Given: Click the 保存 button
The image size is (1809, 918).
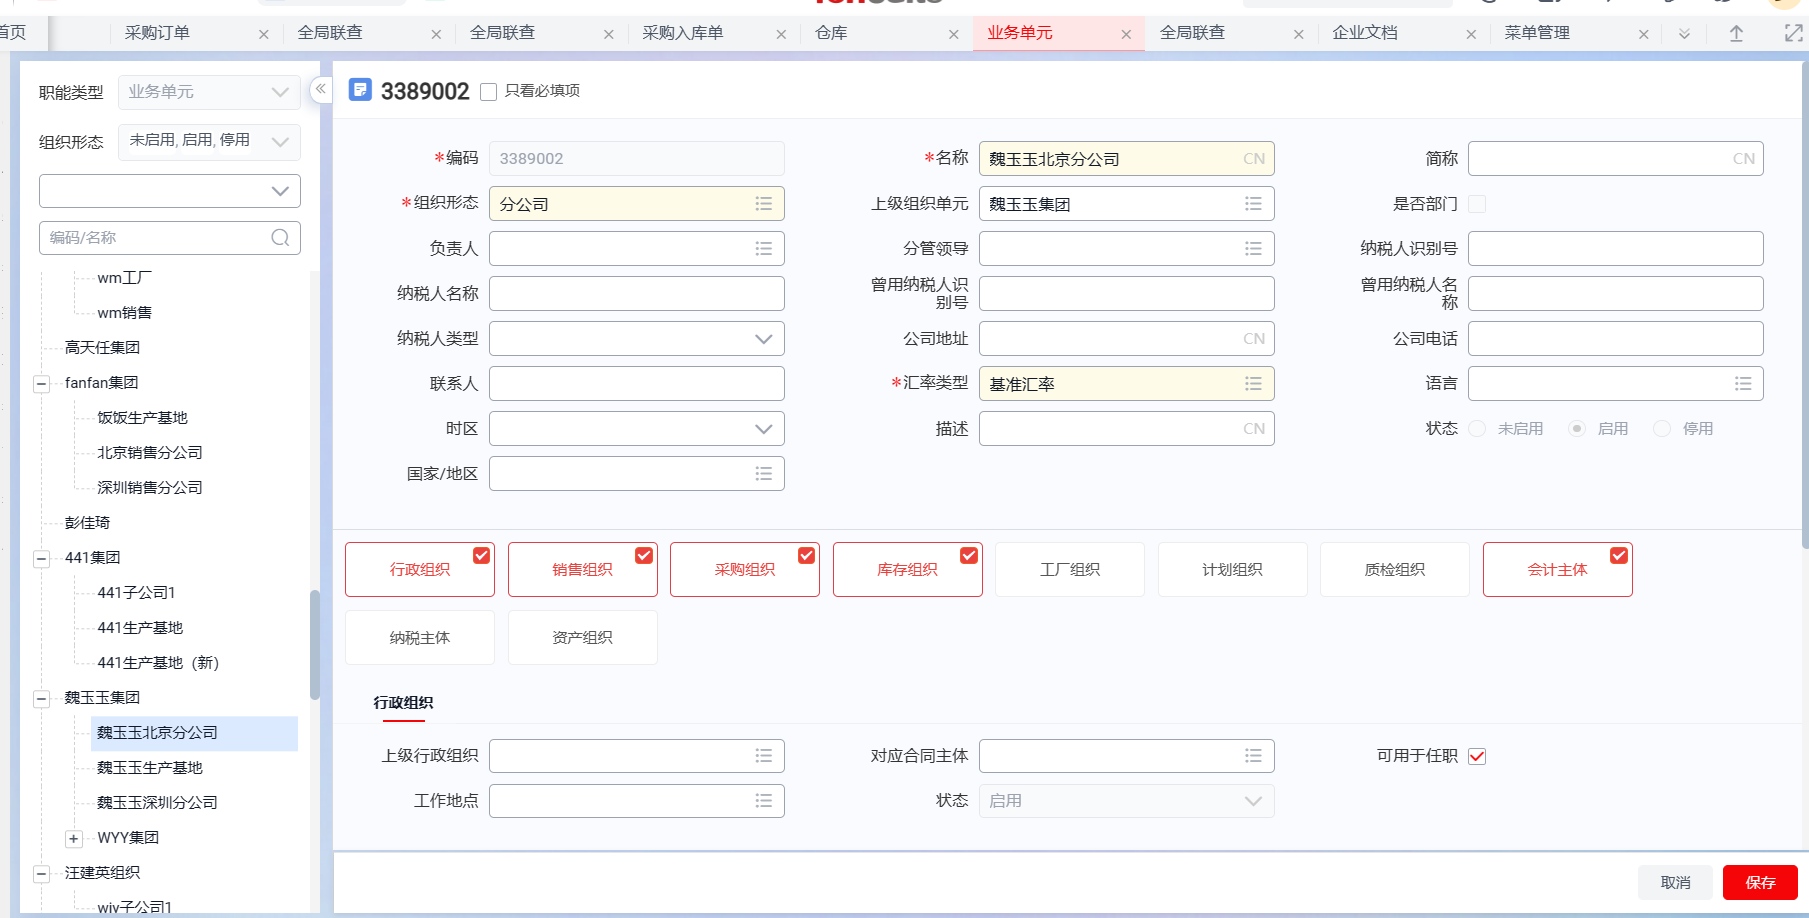Looking at the screenshot, I should (x=1760, y=882).
